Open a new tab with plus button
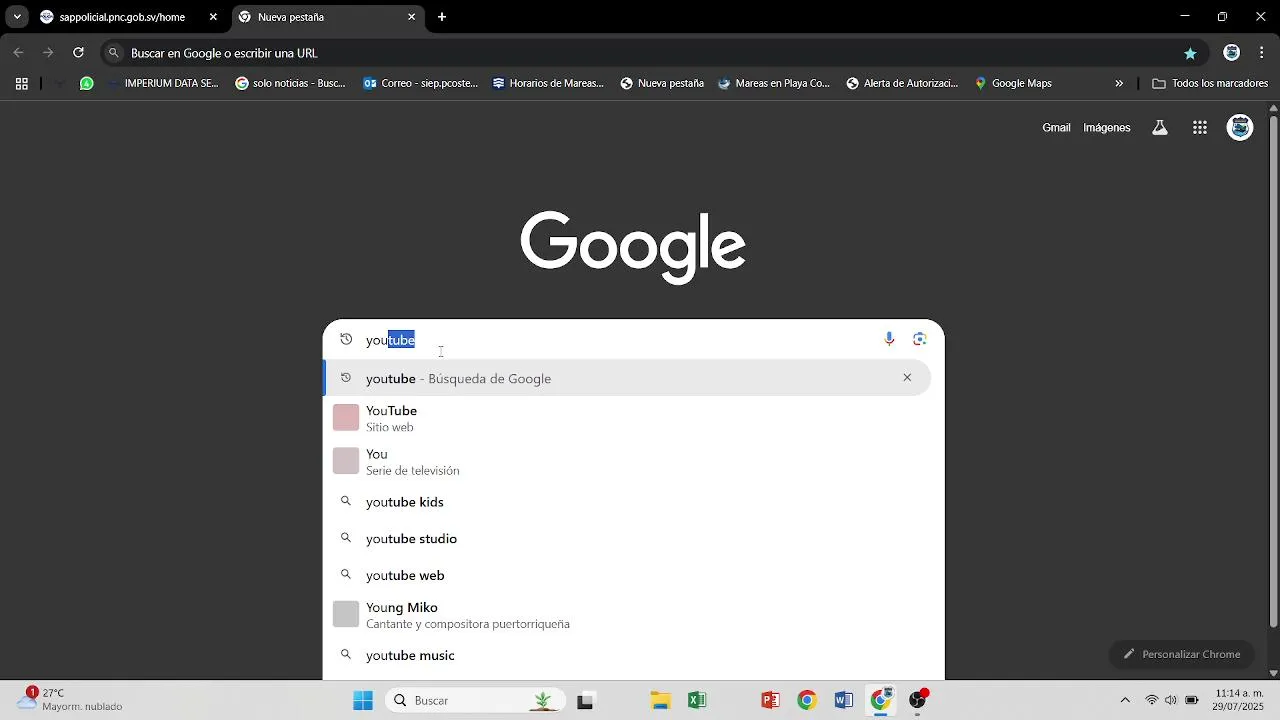The image size is (1280, 720). [442, 17]
